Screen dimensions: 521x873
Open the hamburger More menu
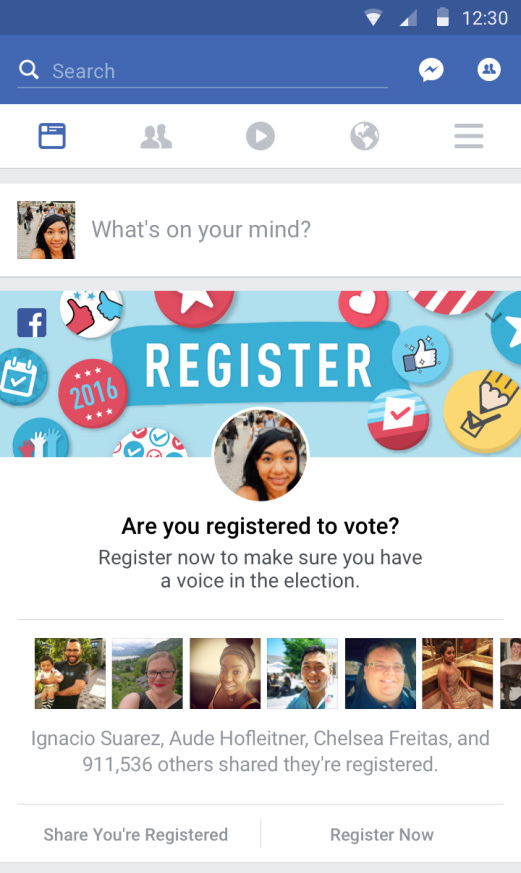click(x=469, y=136)
